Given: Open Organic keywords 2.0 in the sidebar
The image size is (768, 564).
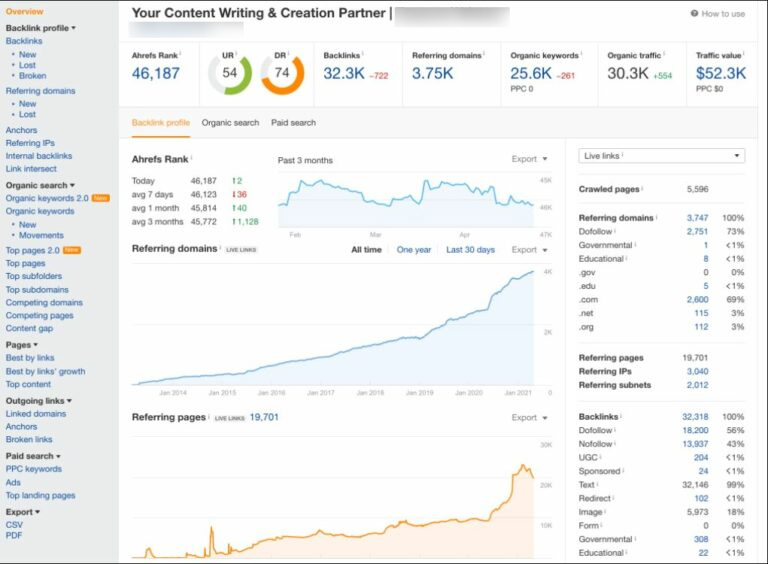Looking at the screenshot, I should [47, 198].
